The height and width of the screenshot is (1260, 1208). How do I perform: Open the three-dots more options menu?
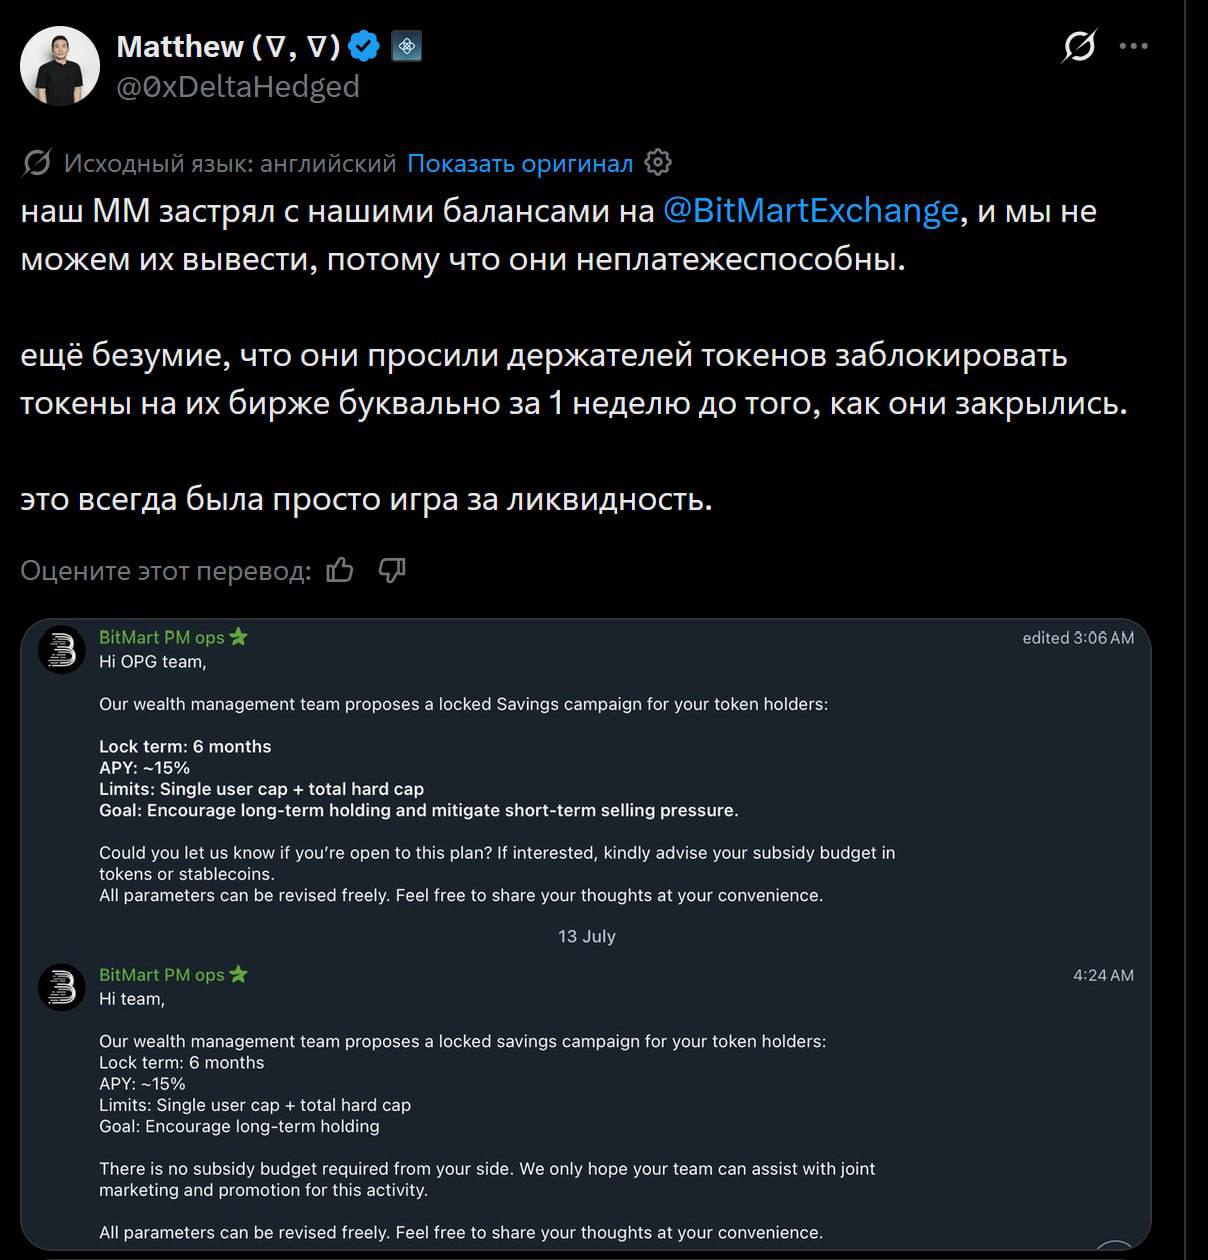[1133, 46]
